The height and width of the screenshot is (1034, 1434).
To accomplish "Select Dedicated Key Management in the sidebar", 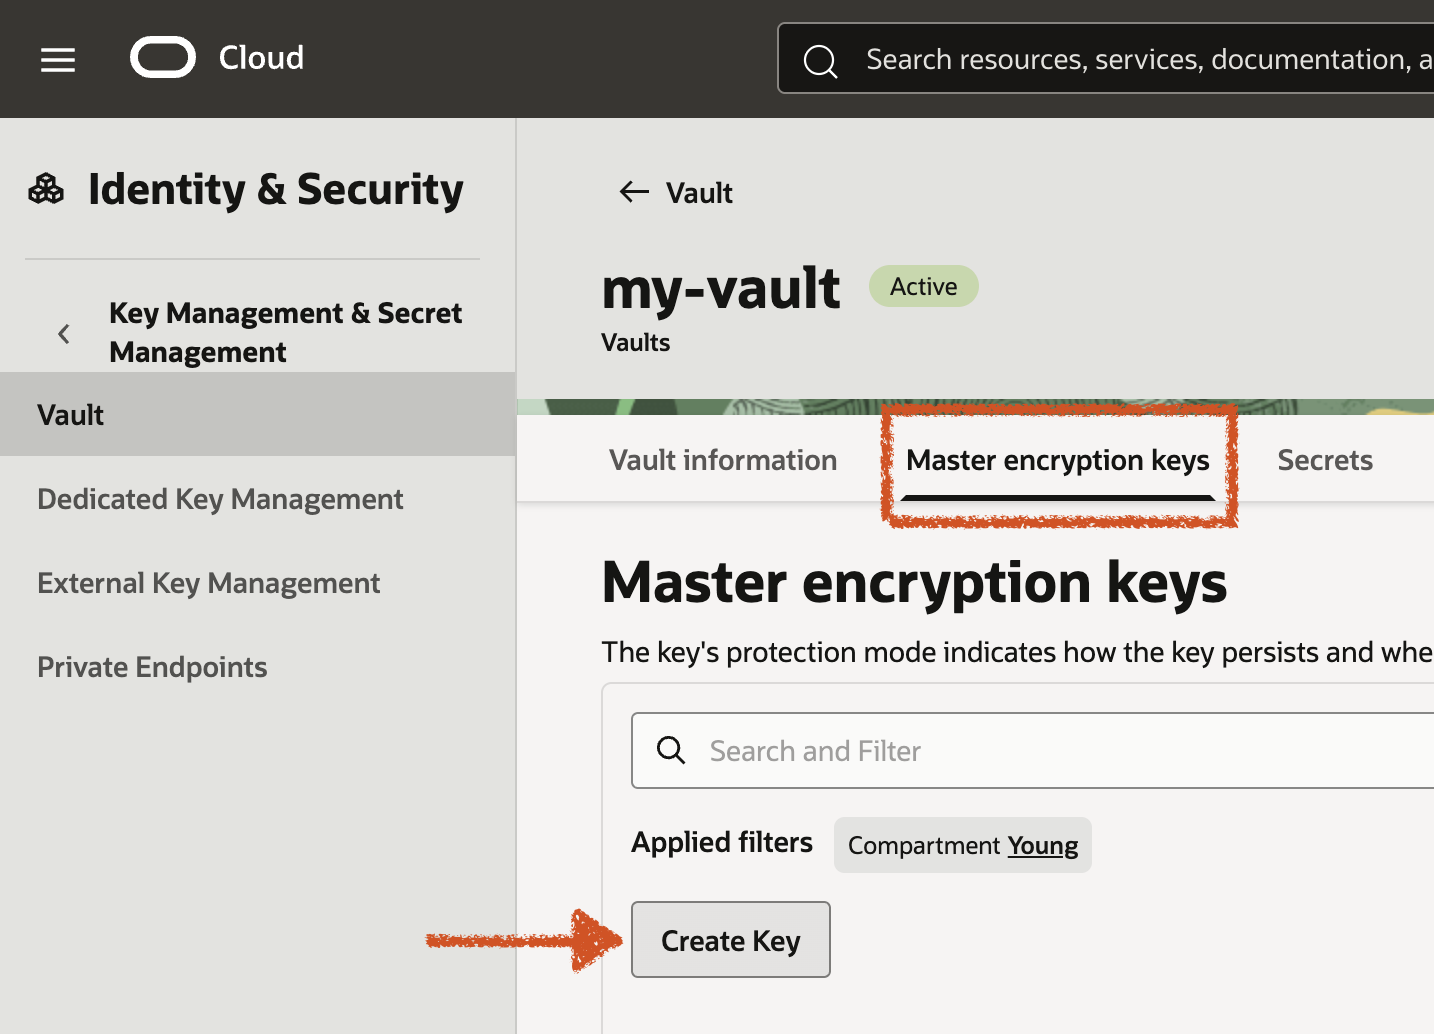I will tap(219, 498).
